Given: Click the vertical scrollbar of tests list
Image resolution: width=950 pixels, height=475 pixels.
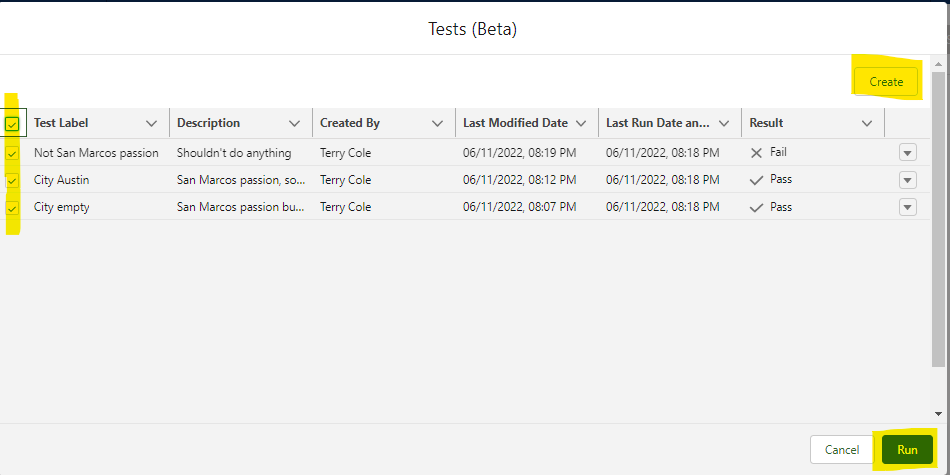Looking at the screenshot, I should click(x=938, y=220).
